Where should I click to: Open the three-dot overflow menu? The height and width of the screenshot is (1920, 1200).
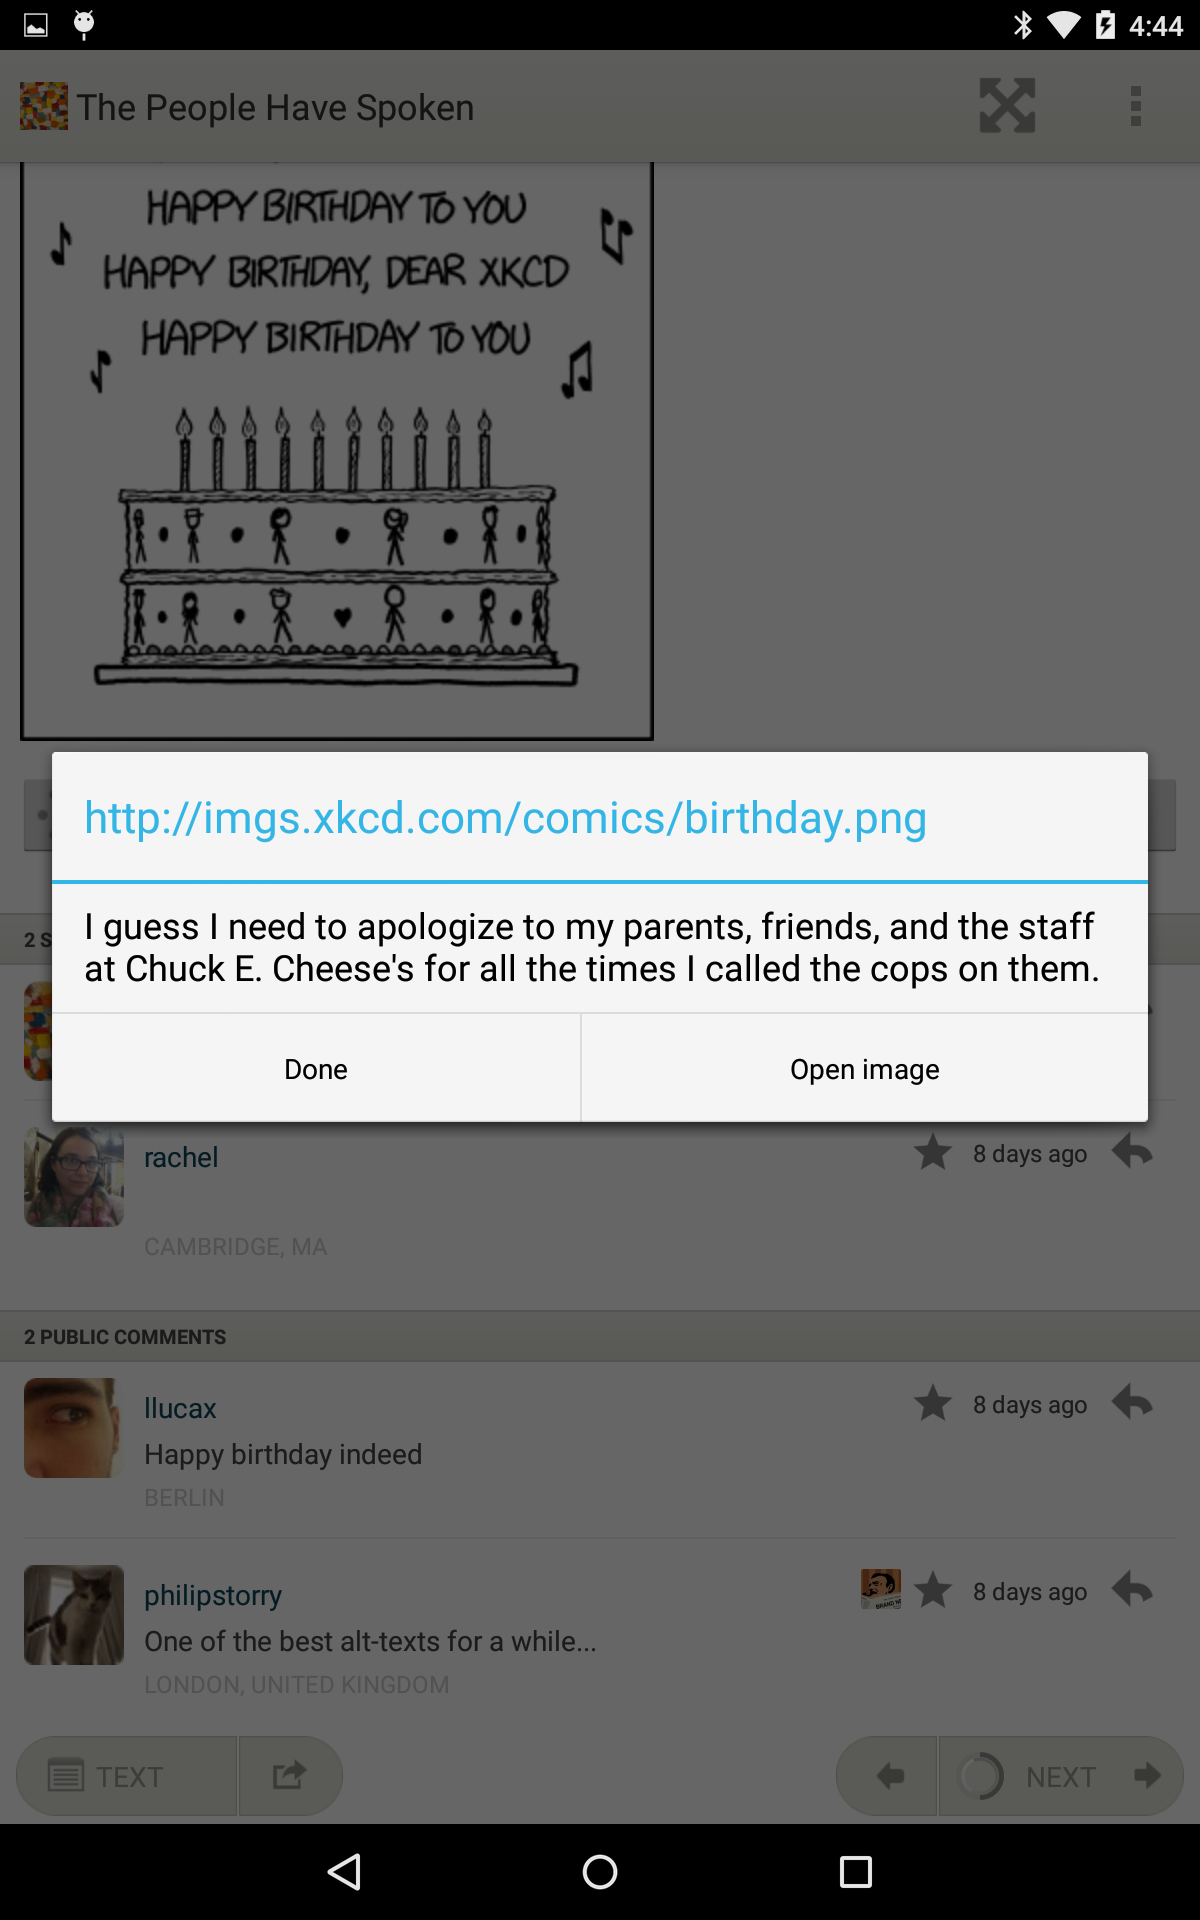[x=1135, y=106]
